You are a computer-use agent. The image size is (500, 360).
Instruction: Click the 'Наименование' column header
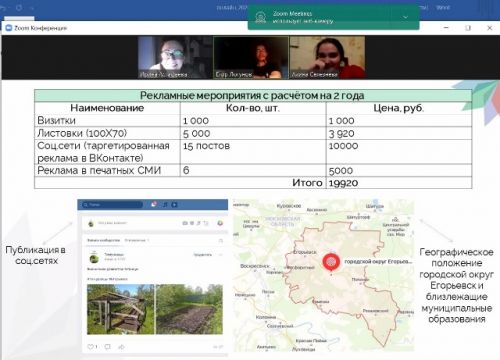tap(107, 108)
